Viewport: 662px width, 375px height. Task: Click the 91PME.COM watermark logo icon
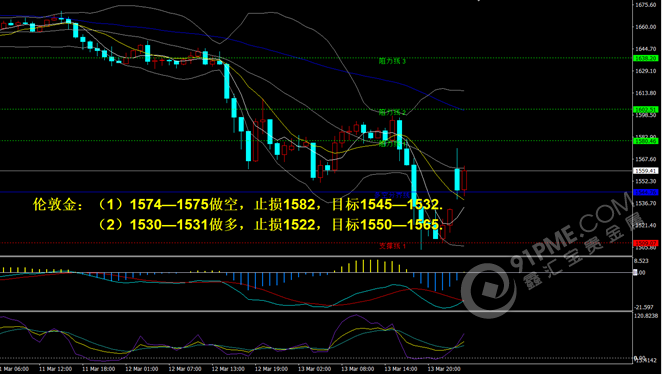coord(488,291)
